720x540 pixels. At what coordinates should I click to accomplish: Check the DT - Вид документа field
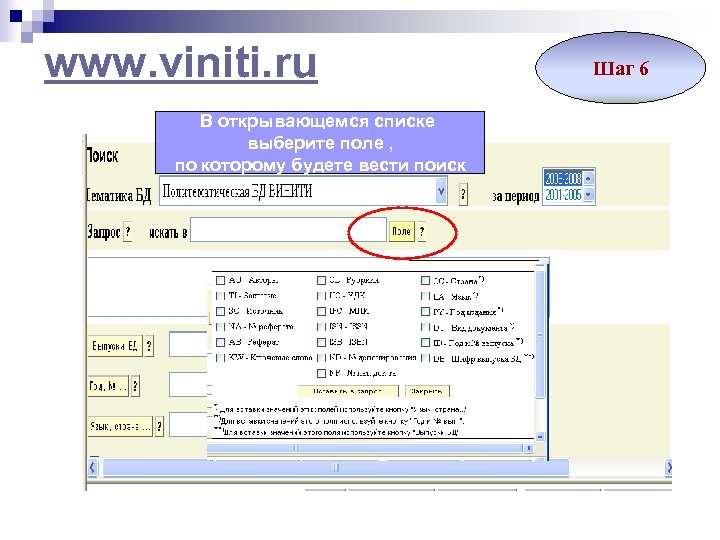[425, 327]
